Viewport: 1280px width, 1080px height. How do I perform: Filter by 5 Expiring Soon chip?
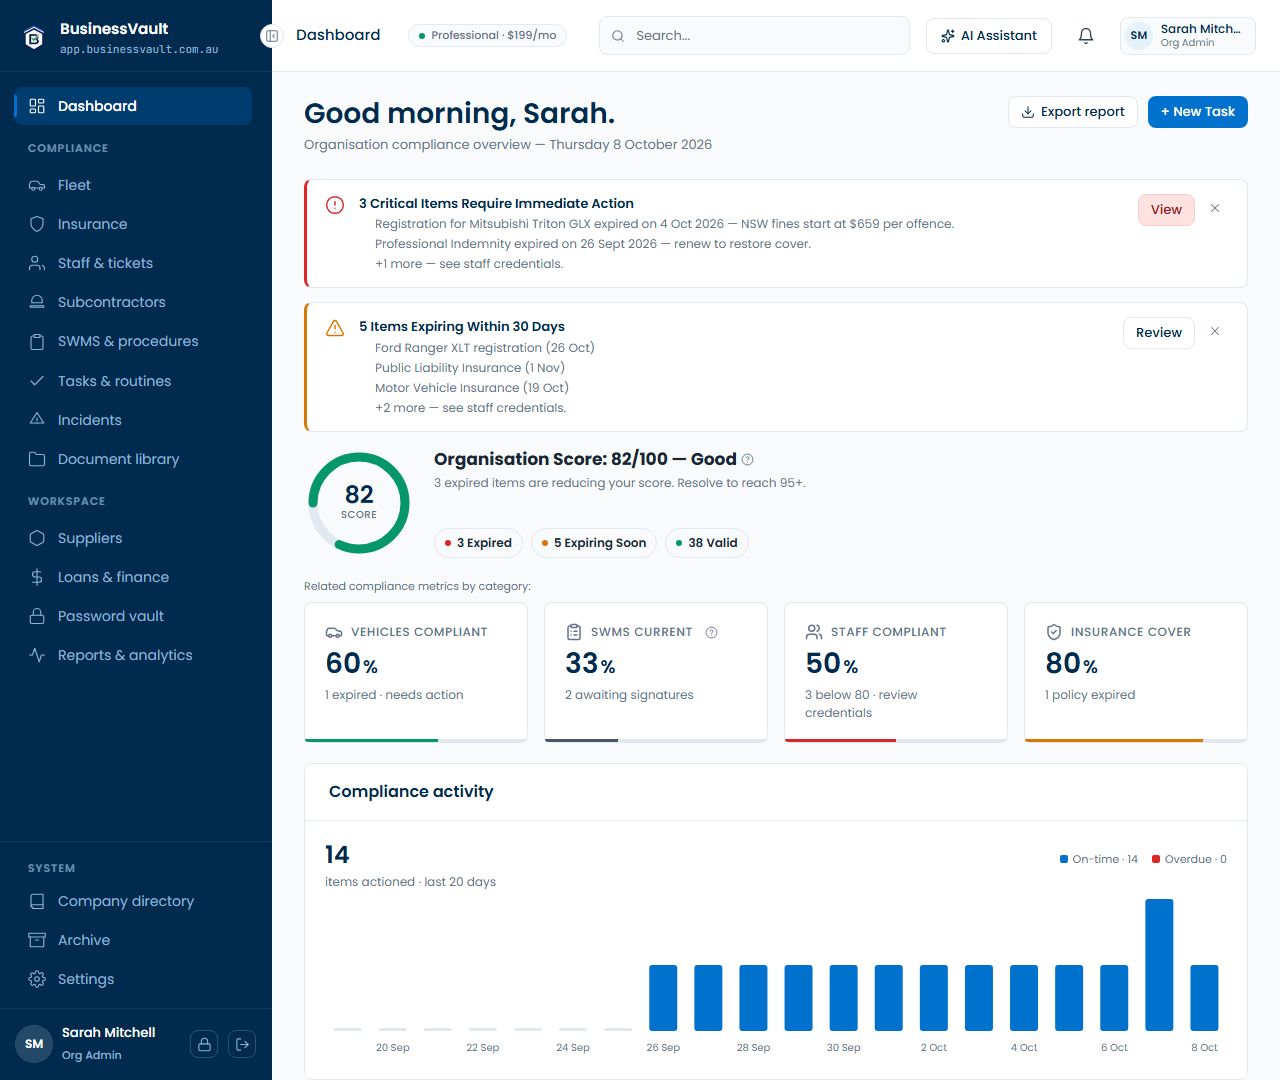tap(594, 543)
